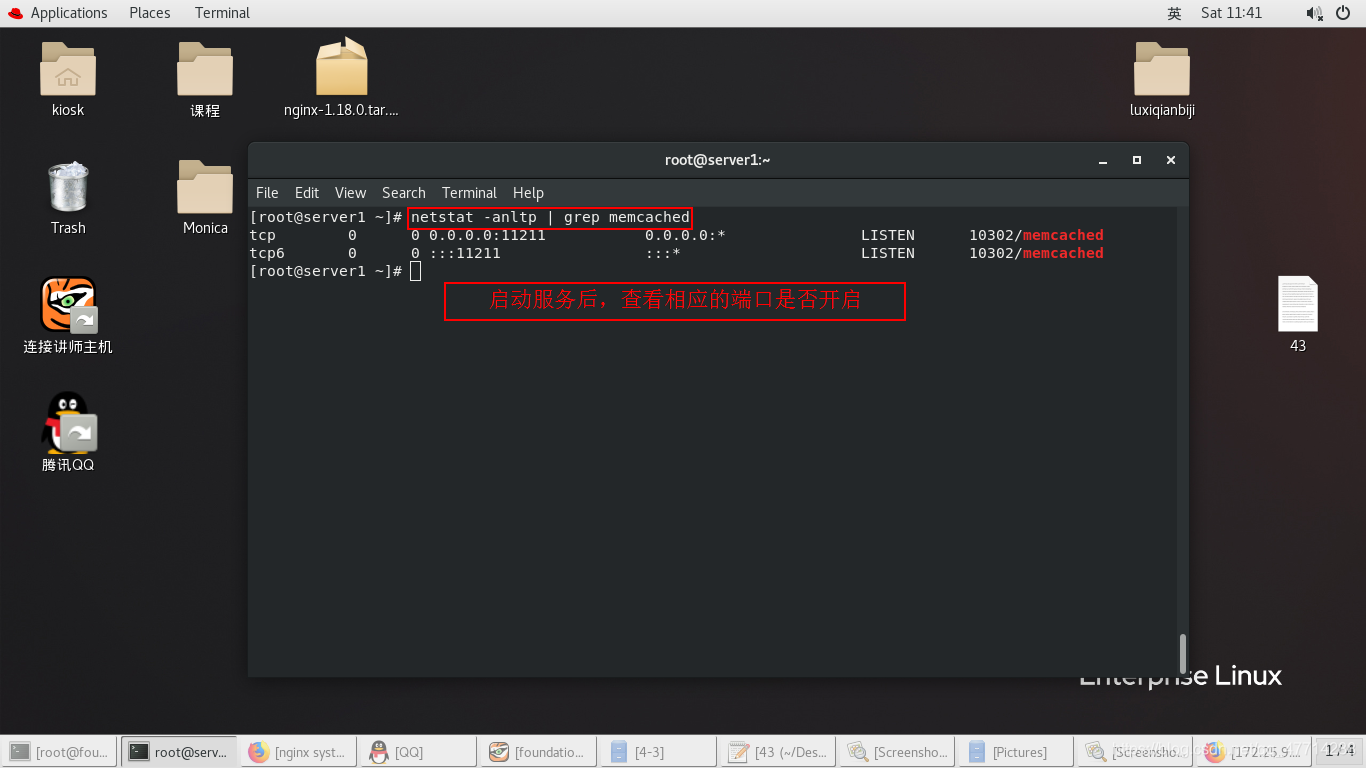Click the terminal's vertical scrollbar handle

(1183, 653)
